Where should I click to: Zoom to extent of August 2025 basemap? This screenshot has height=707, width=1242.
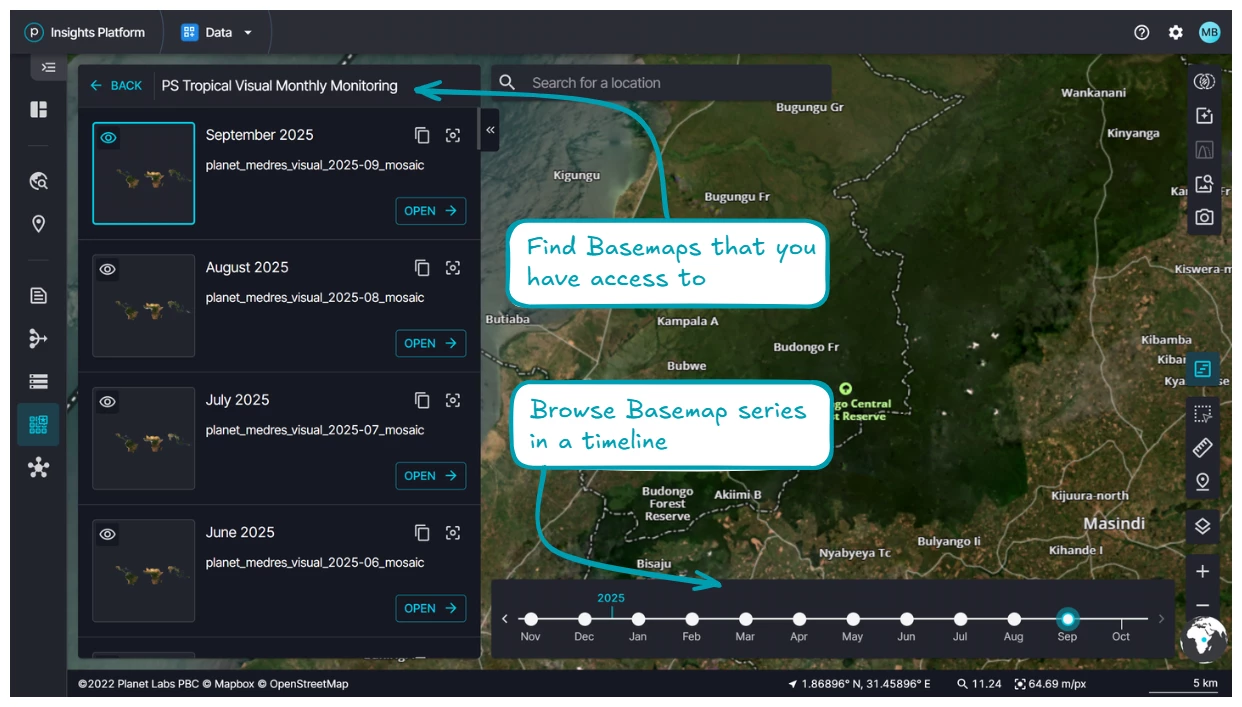453,268
